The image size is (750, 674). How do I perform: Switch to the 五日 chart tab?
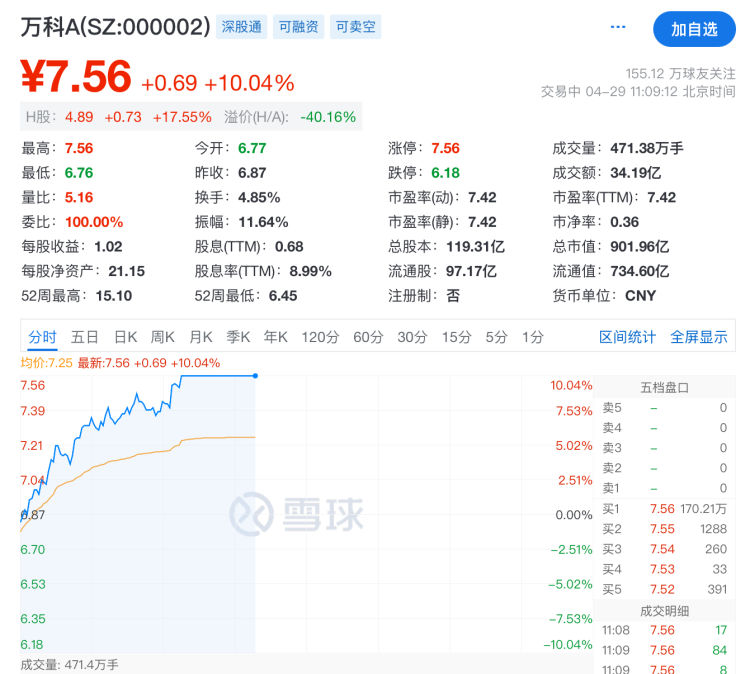coord(85,337)
